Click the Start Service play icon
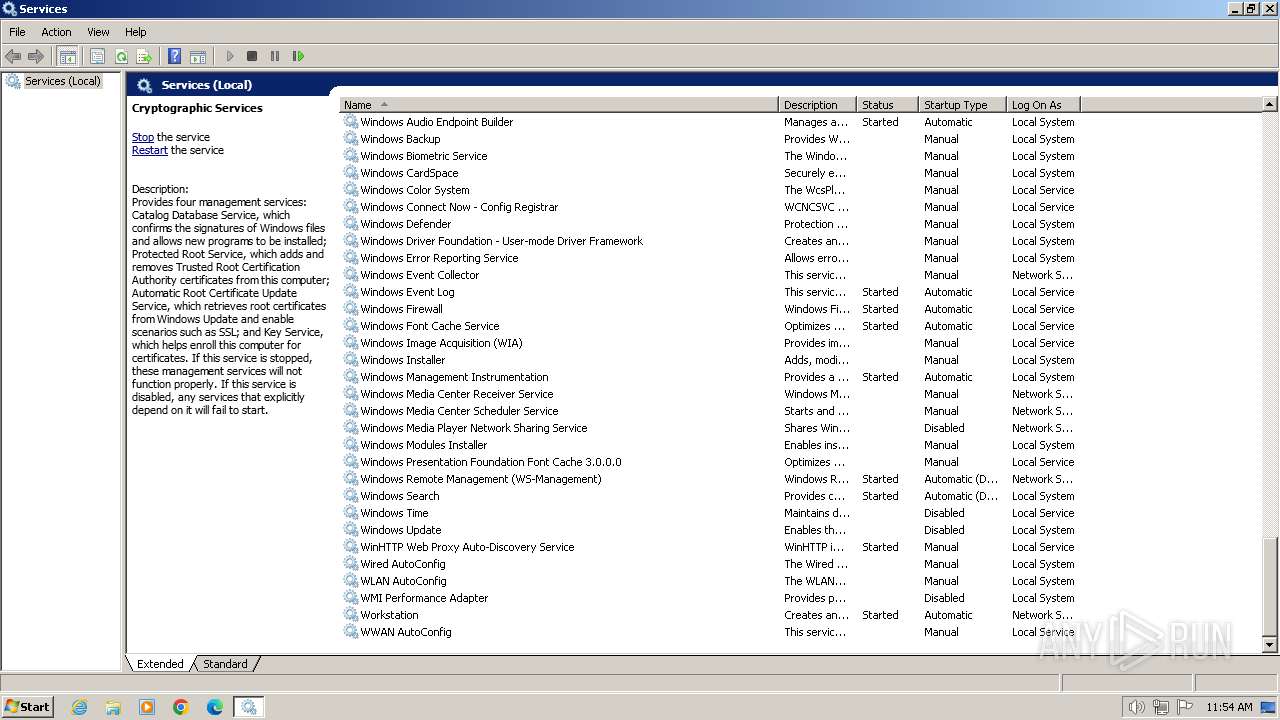 point(230,57)
